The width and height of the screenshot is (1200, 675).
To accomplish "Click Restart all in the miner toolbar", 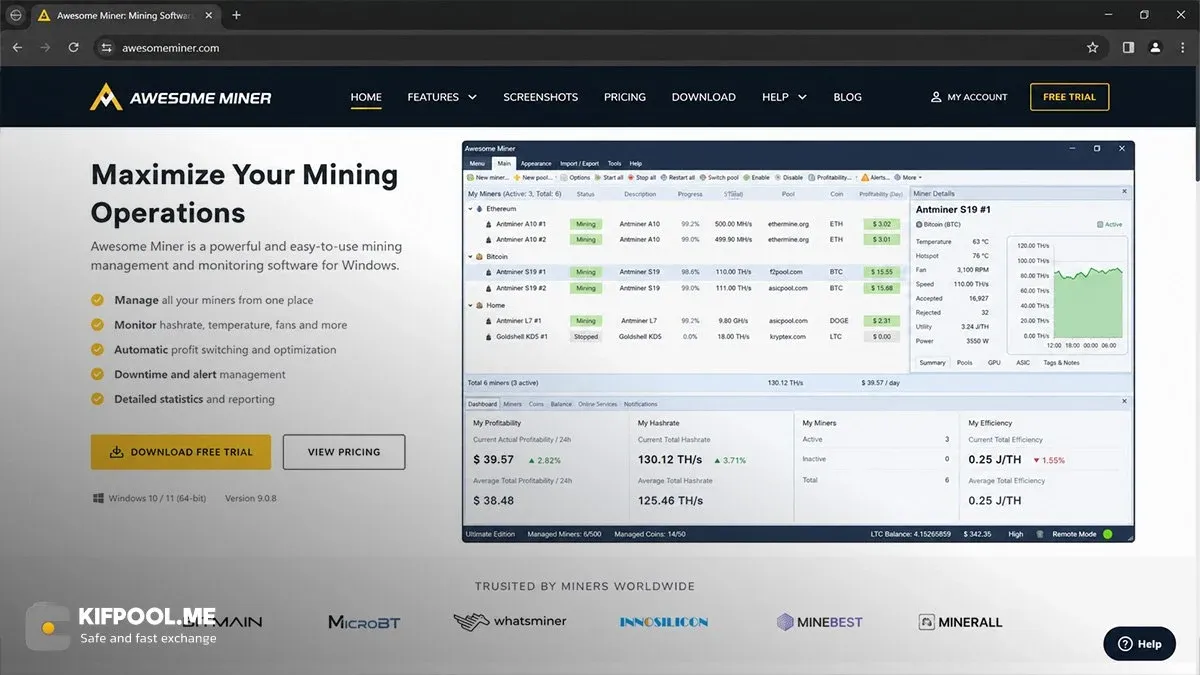I will pos(678,177).
